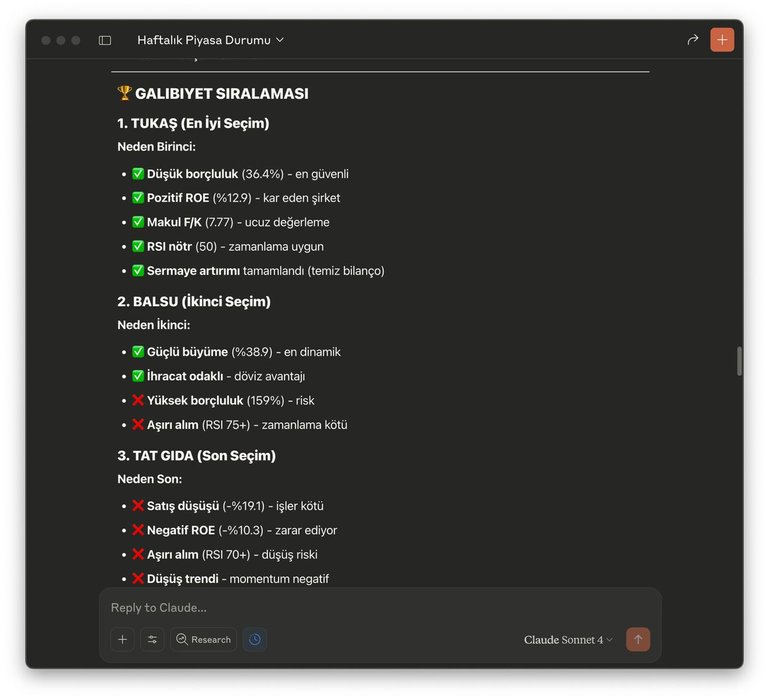Click the 3. TAT GIDA (Son Seçim) heading
The width and height of the screenshot is (769, 700).
[196, 455]
